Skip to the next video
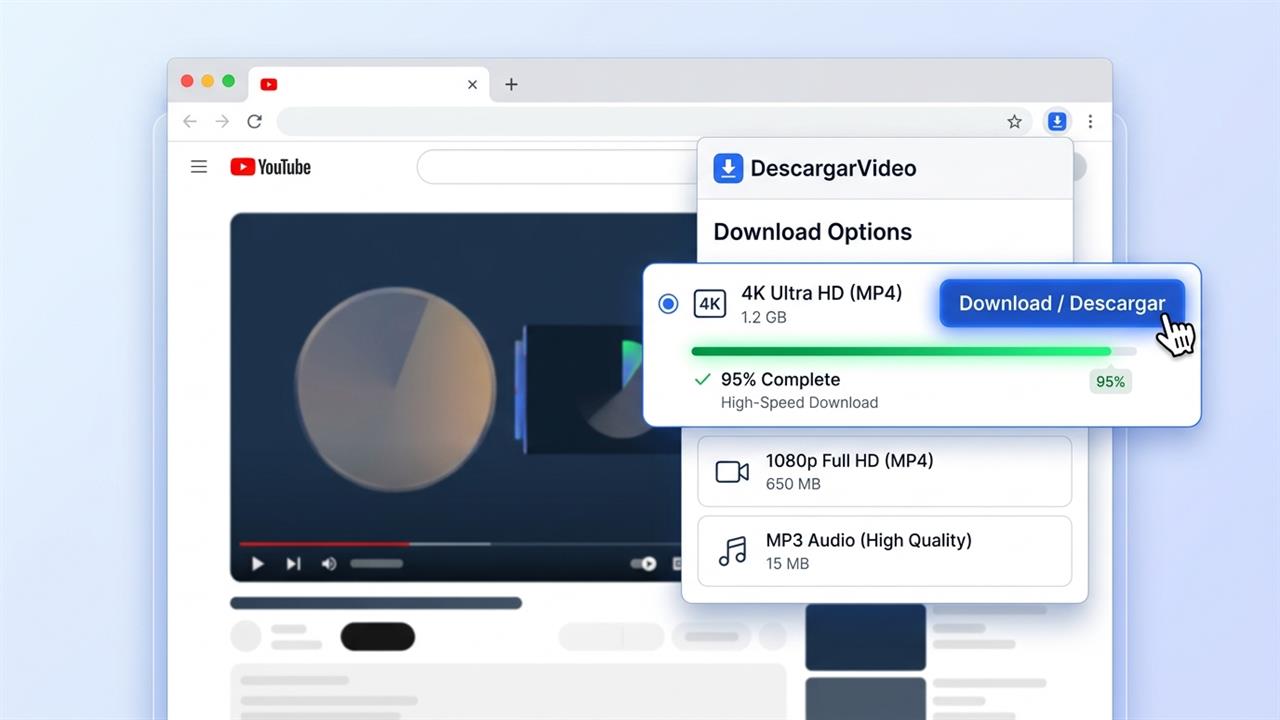 [x=293, y=564]
